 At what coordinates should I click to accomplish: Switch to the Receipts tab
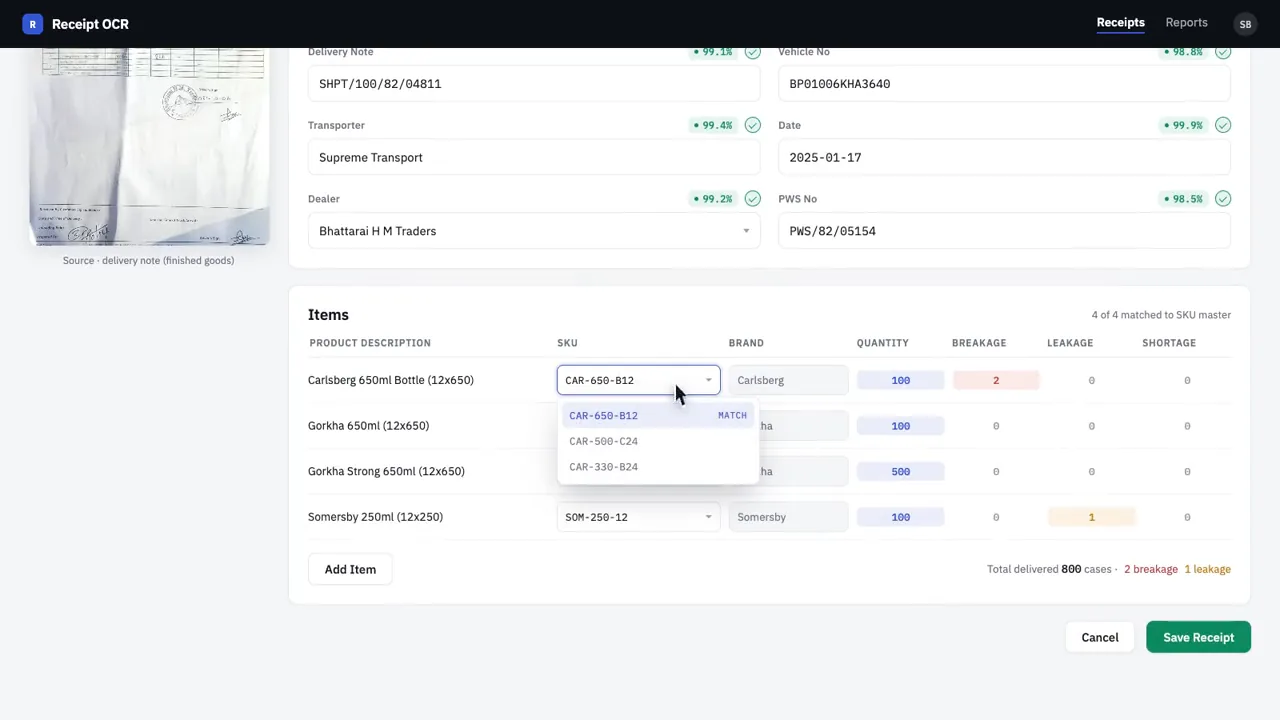pos(1120,23)
